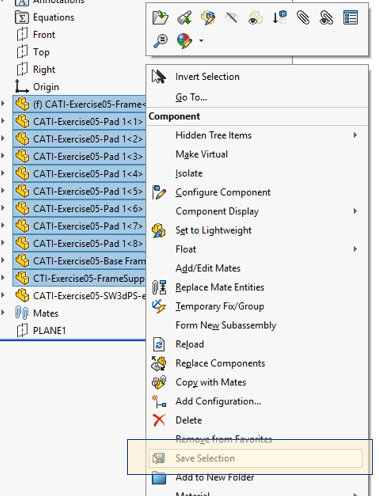Select CTI-Exercise05-FrameSupp component in tree
The width and height of the screenshot is (379, 496).
pyautogui.click(x=79, y=278)
